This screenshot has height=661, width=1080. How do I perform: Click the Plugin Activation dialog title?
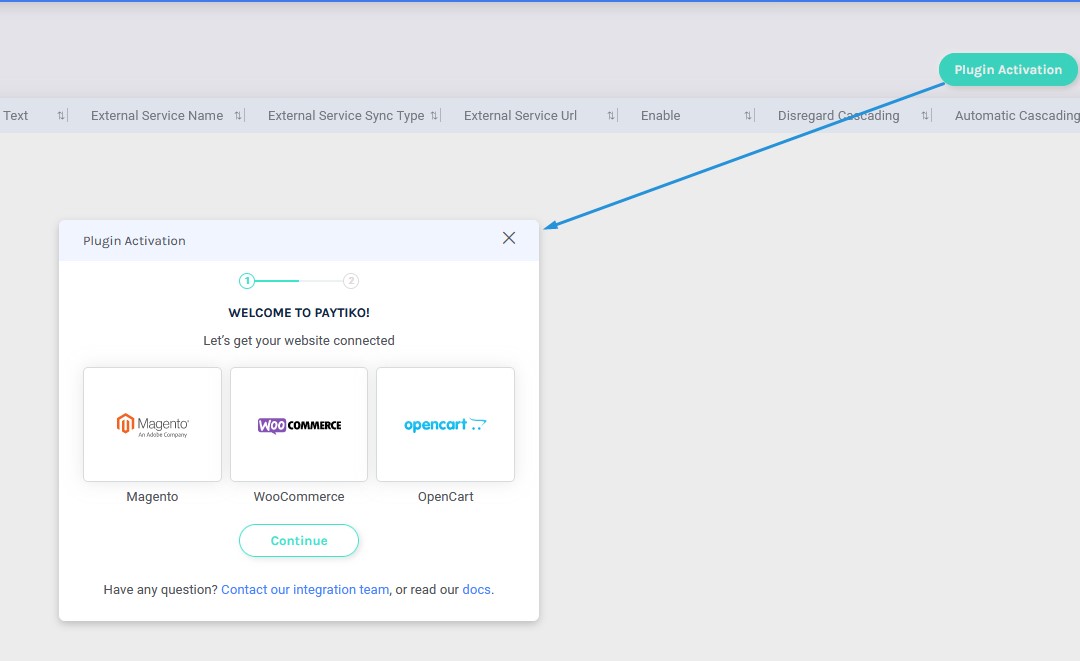(x=134, y=241)
